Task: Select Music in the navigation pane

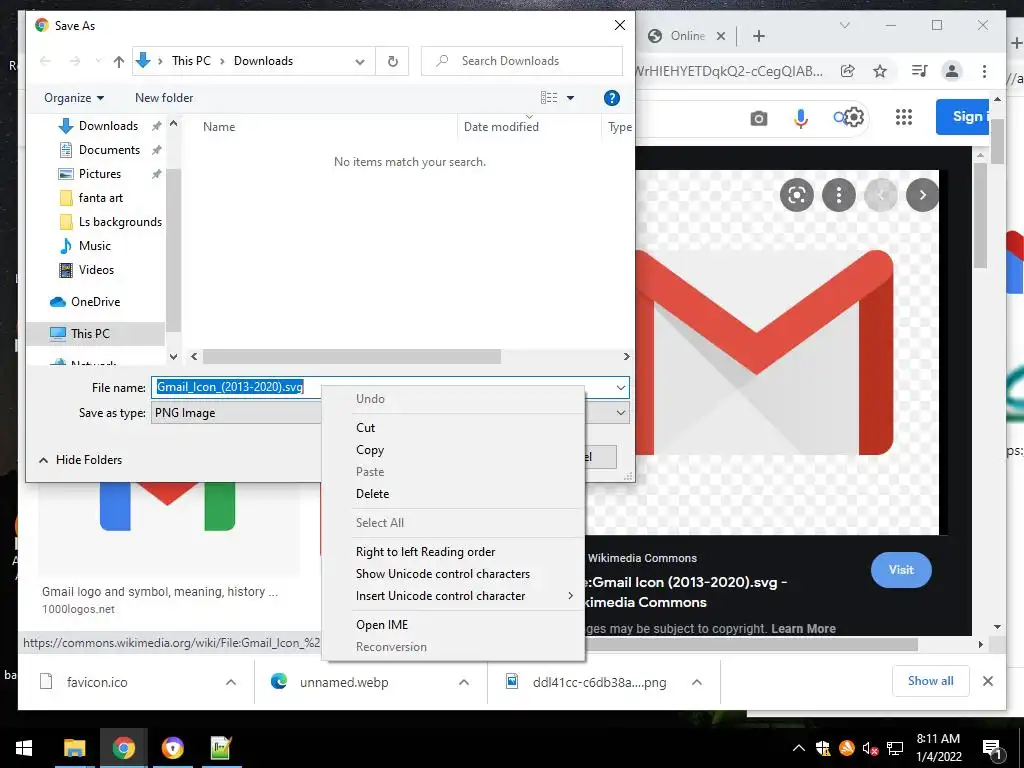Action: pyautogui.click(x=95, y=246)
